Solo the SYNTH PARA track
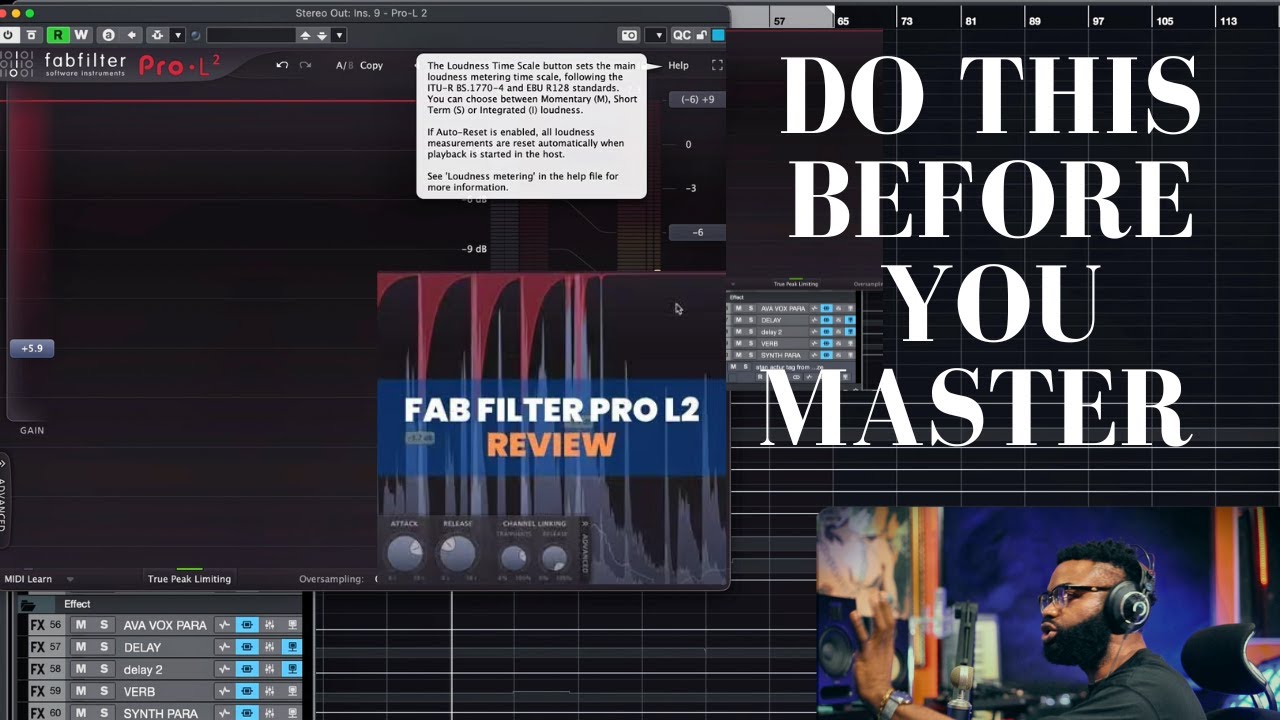This screenshot has width=1280, height=720. pos(103,713)
